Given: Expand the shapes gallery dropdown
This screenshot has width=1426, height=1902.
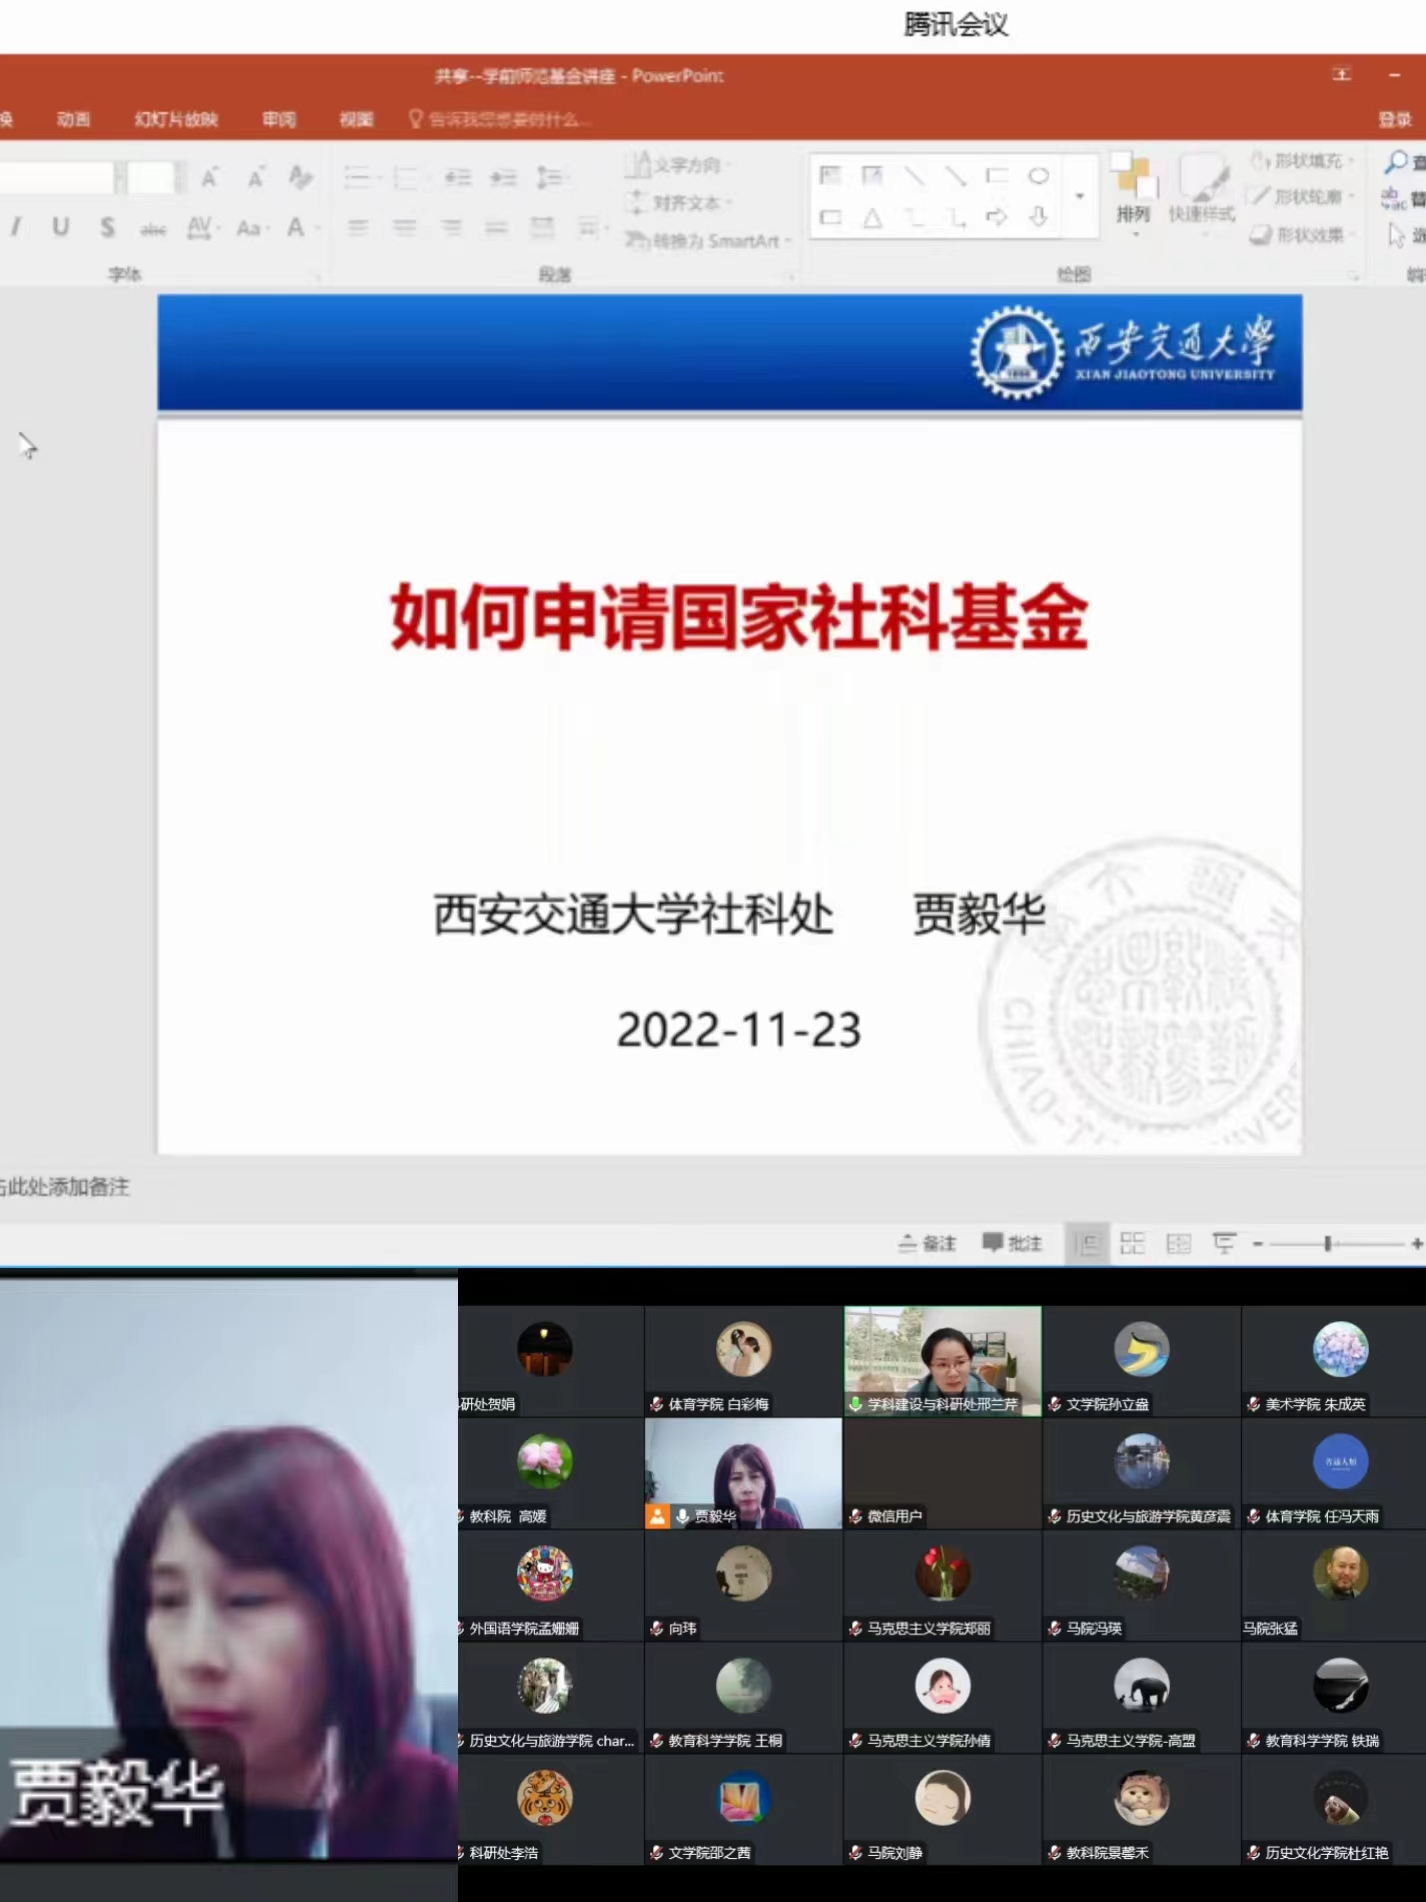Looking at the screenshot, I should pos(1079,197).
